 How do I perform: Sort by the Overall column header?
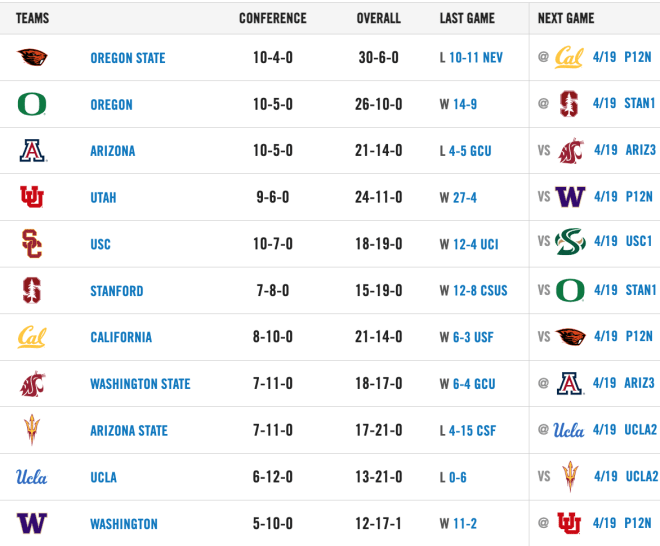point(378,18)
